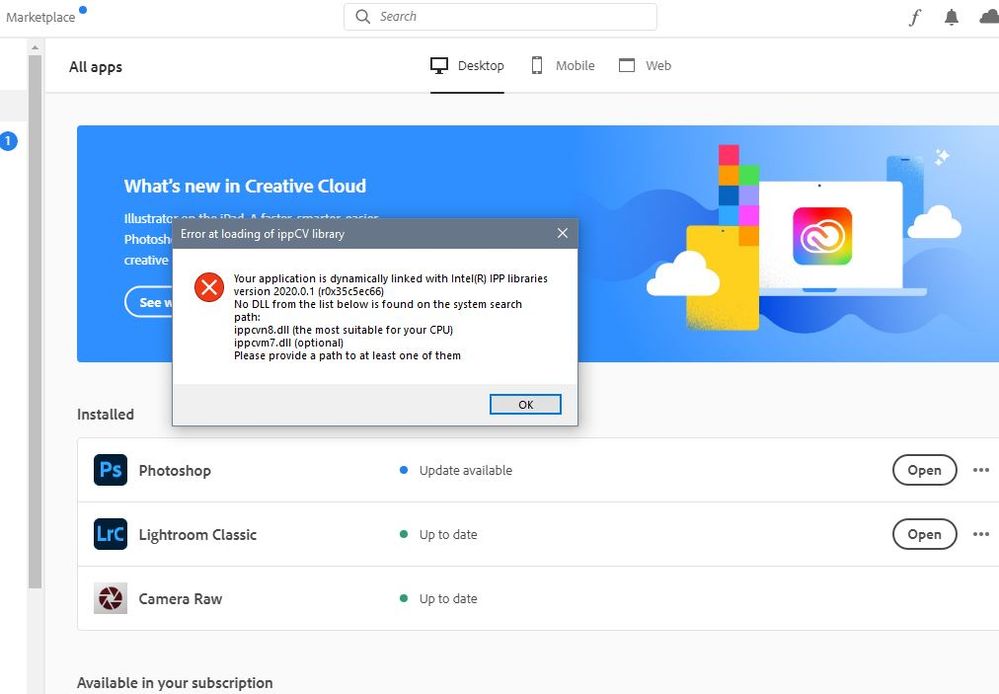Click the Creative Cloud logo in banner
The width and height of the screenshot is (999, 694).
822,236
